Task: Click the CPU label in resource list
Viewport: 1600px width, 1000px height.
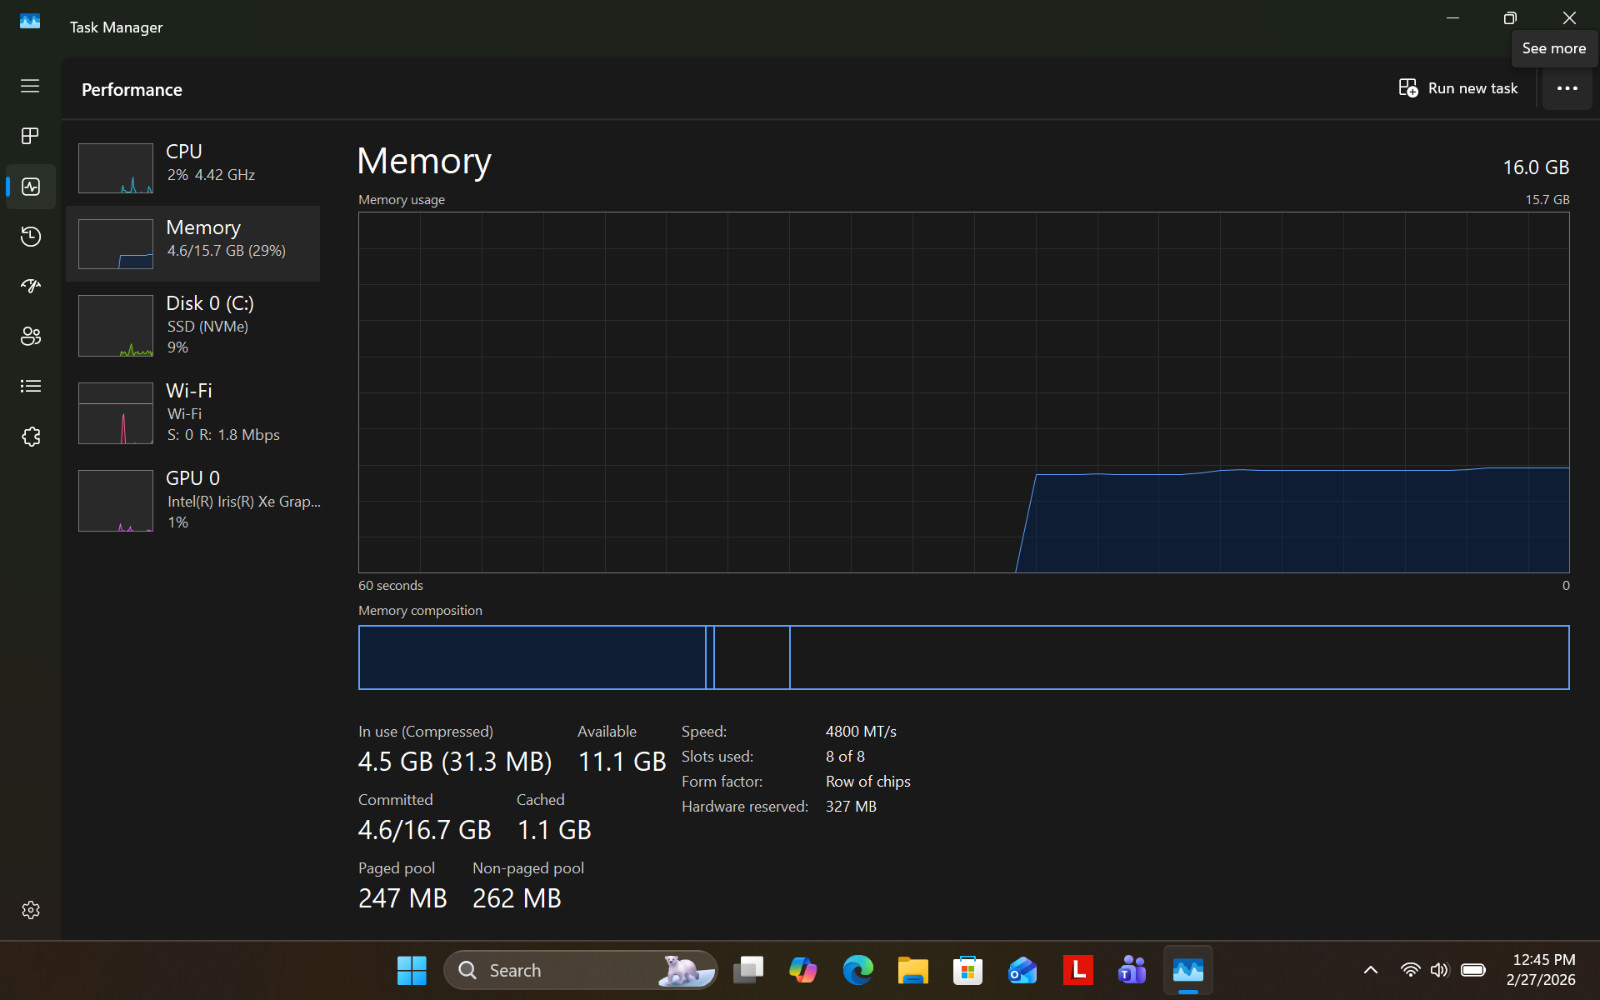Action: (184, 151)
